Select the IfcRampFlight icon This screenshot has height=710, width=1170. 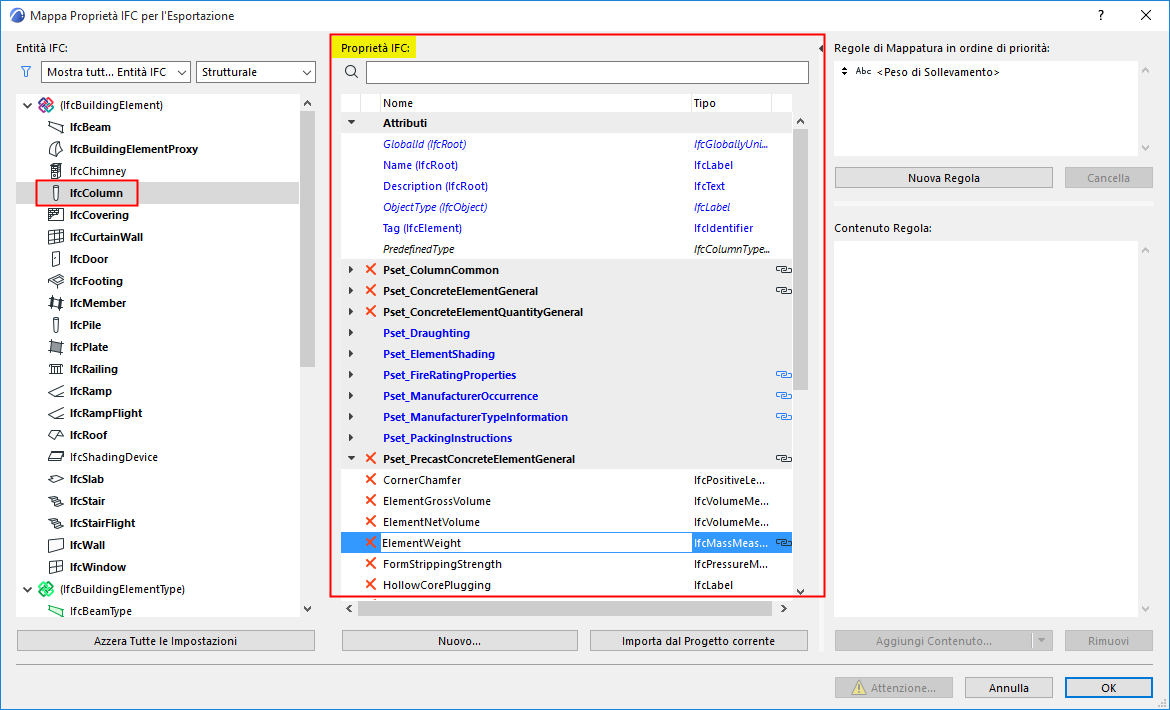pos(56,413)
